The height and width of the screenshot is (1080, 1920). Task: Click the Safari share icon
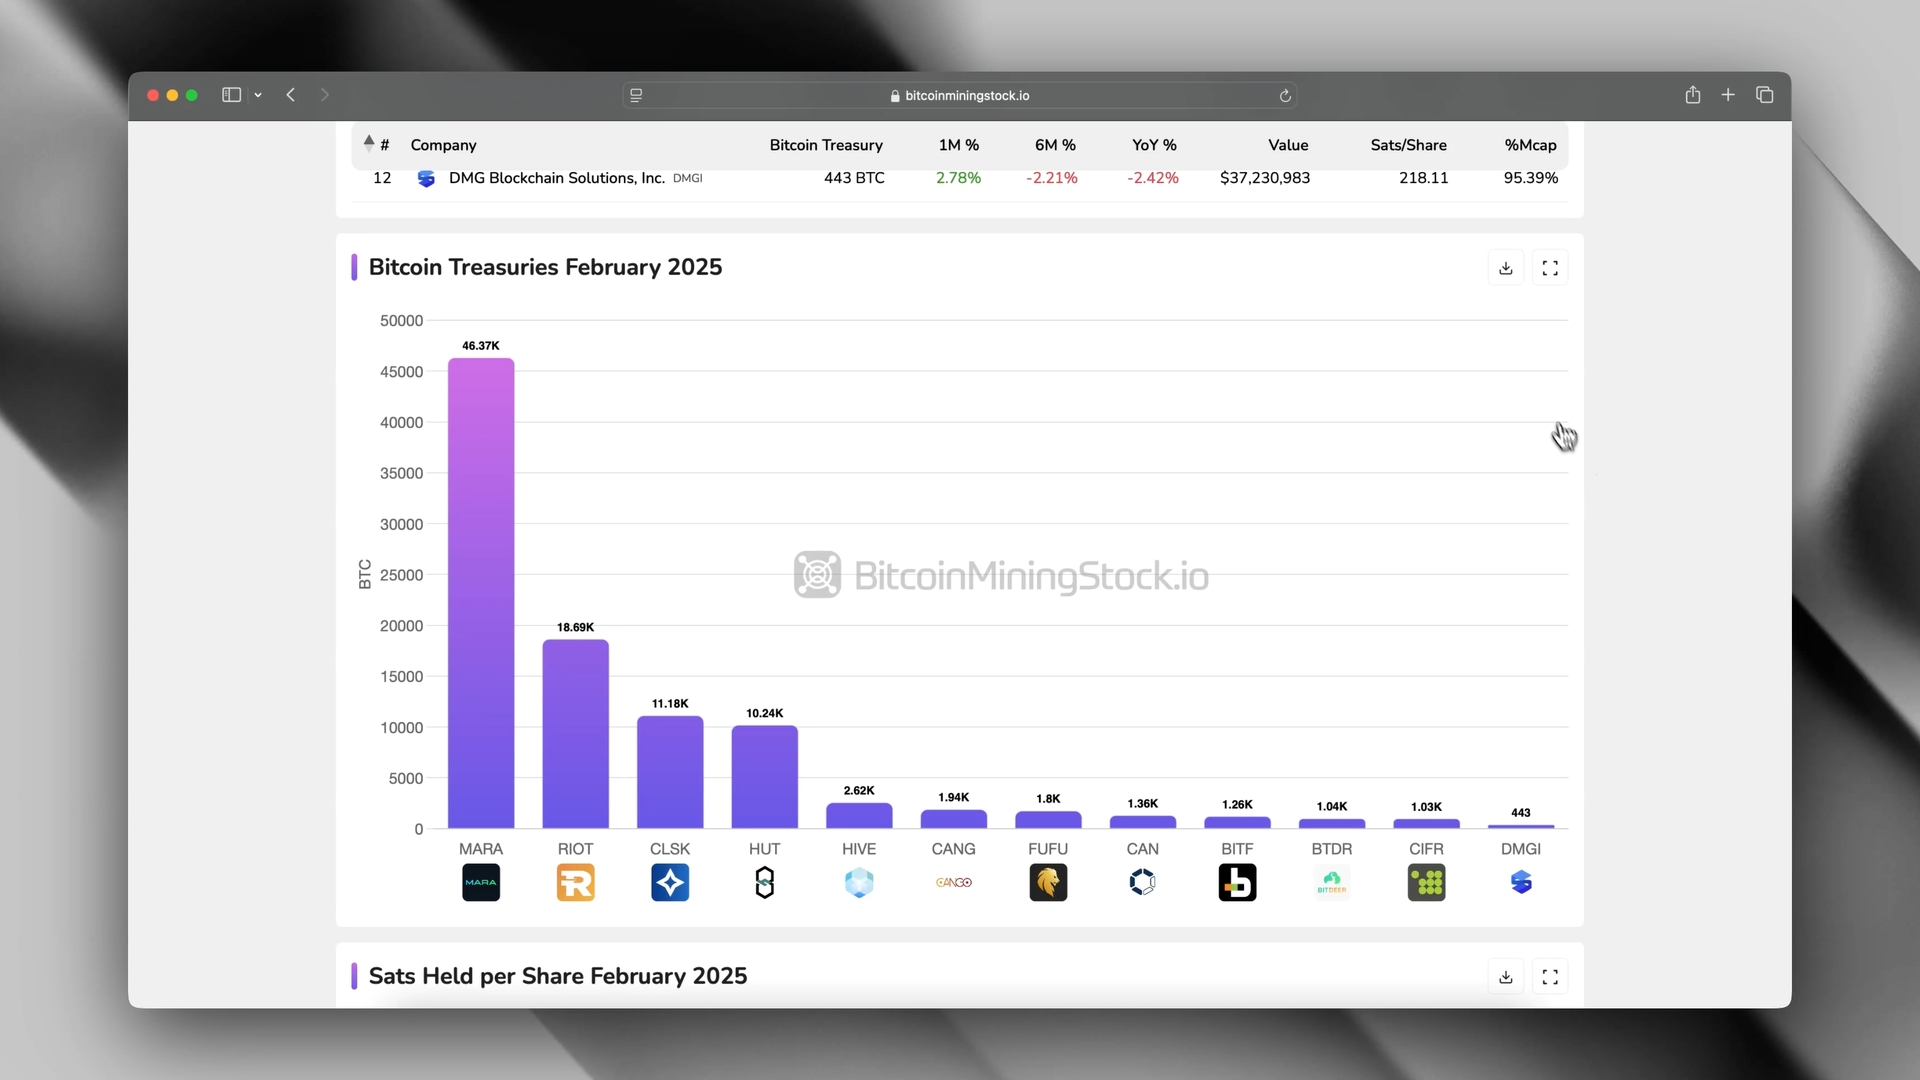tap(1692, 95)
